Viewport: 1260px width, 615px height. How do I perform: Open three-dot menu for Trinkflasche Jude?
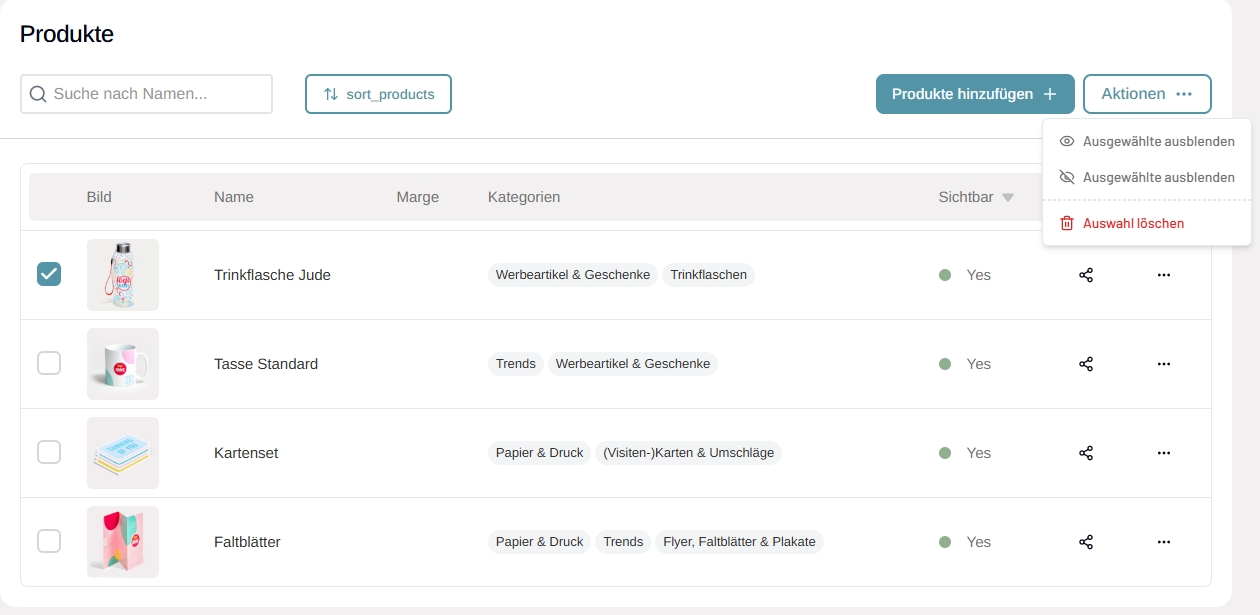pyautogui.click(x=1163, y=275)
